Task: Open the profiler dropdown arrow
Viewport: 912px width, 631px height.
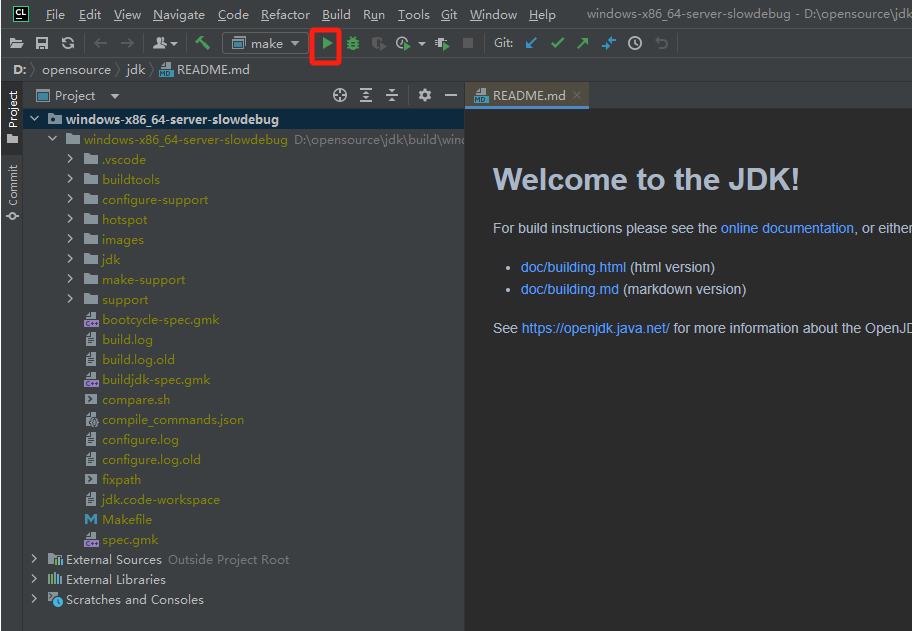Action: point(422,44)
